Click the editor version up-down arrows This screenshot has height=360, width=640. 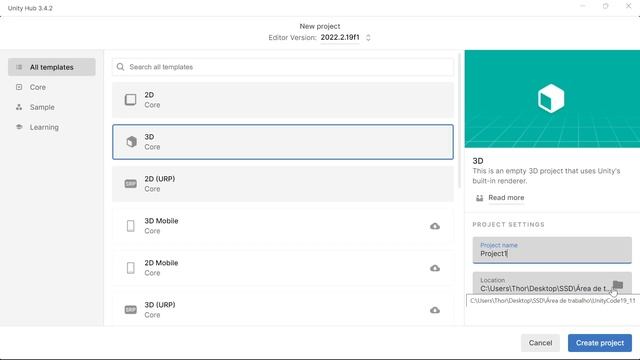tap(368, 38)
